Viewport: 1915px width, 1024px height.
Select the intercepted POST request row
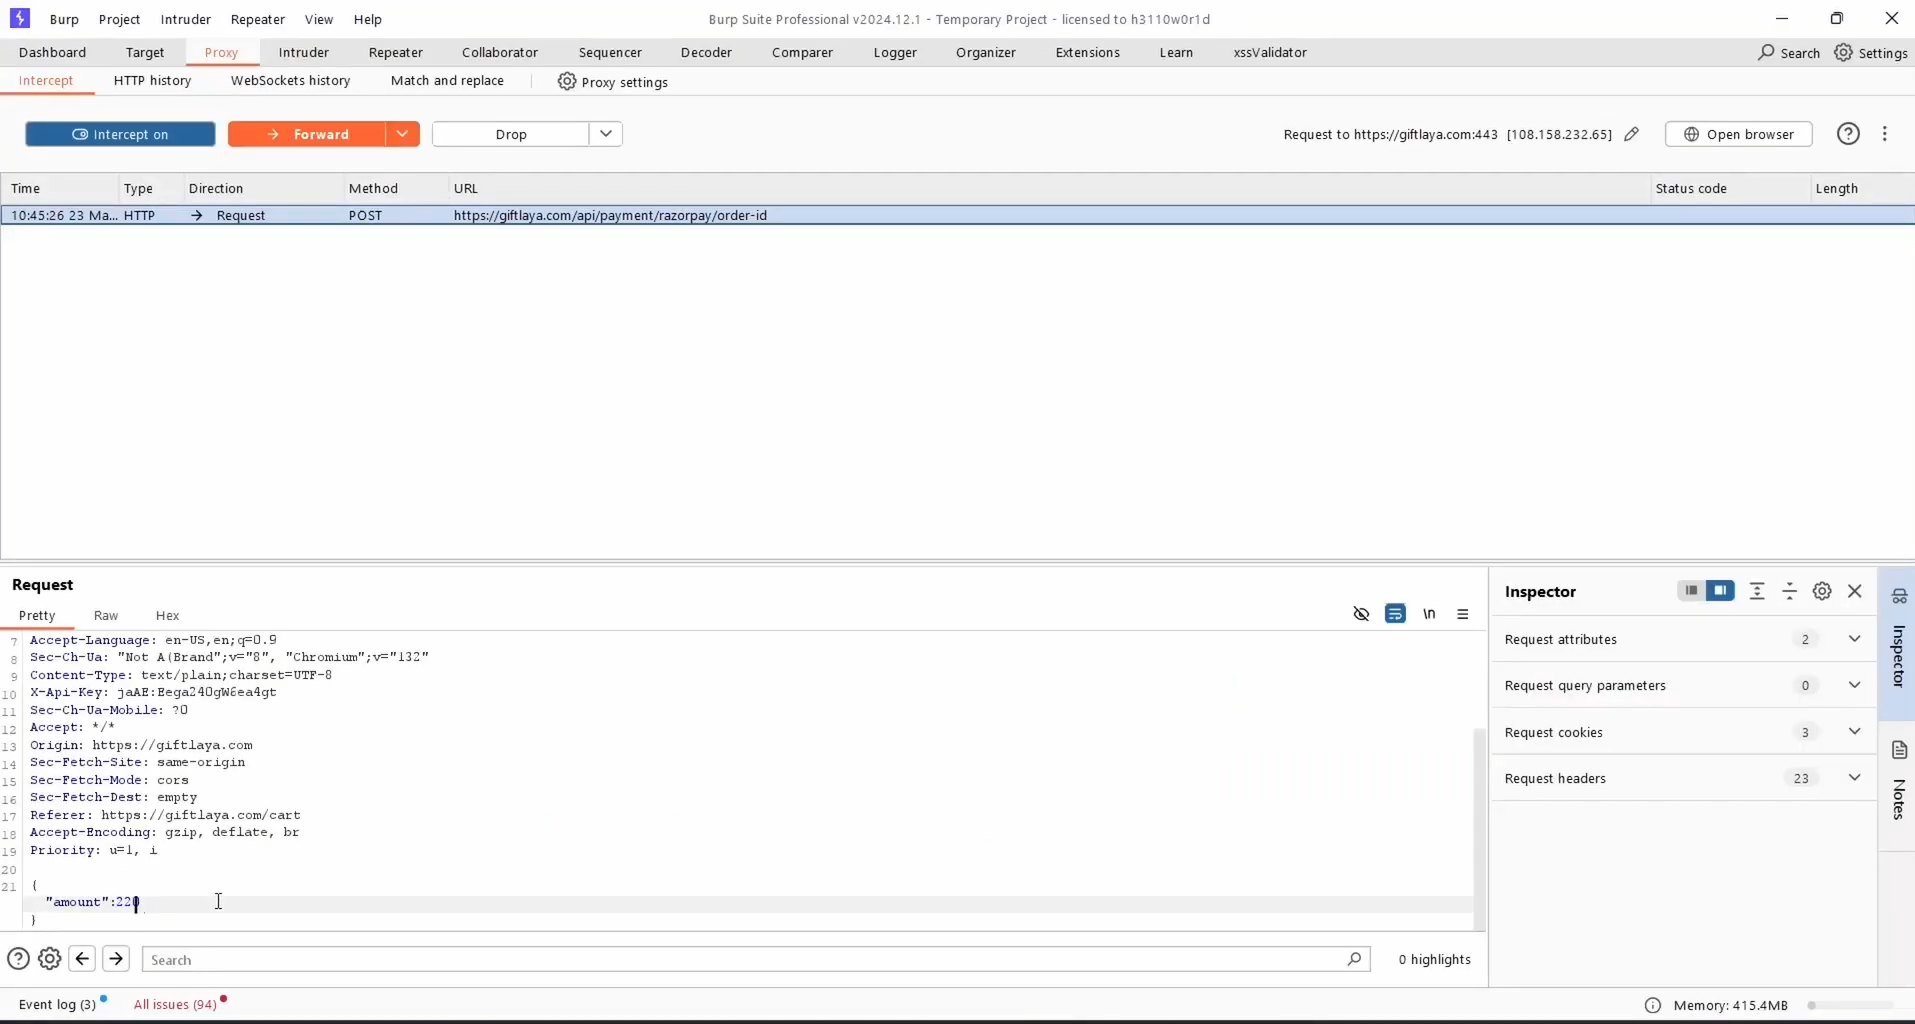[x=957, y=215]
